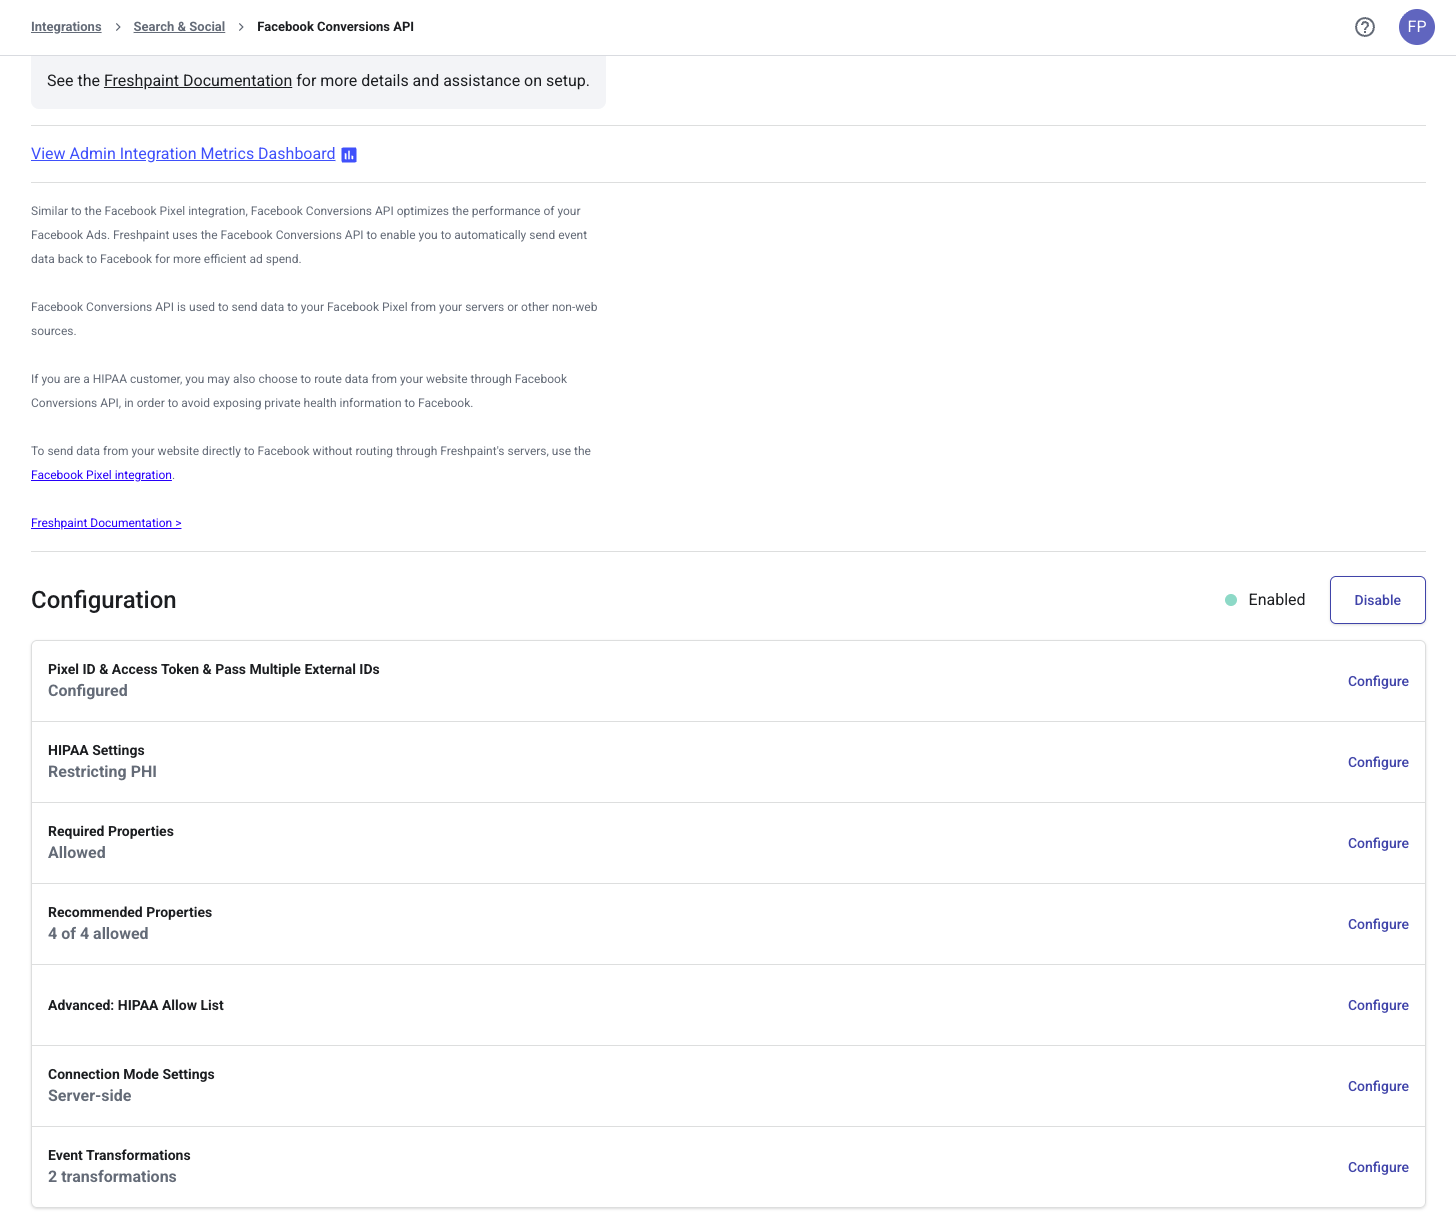Viewport: 1456px width, 1226px height.
Task: Click the Disable integration button
Action: click(1377, 600)
